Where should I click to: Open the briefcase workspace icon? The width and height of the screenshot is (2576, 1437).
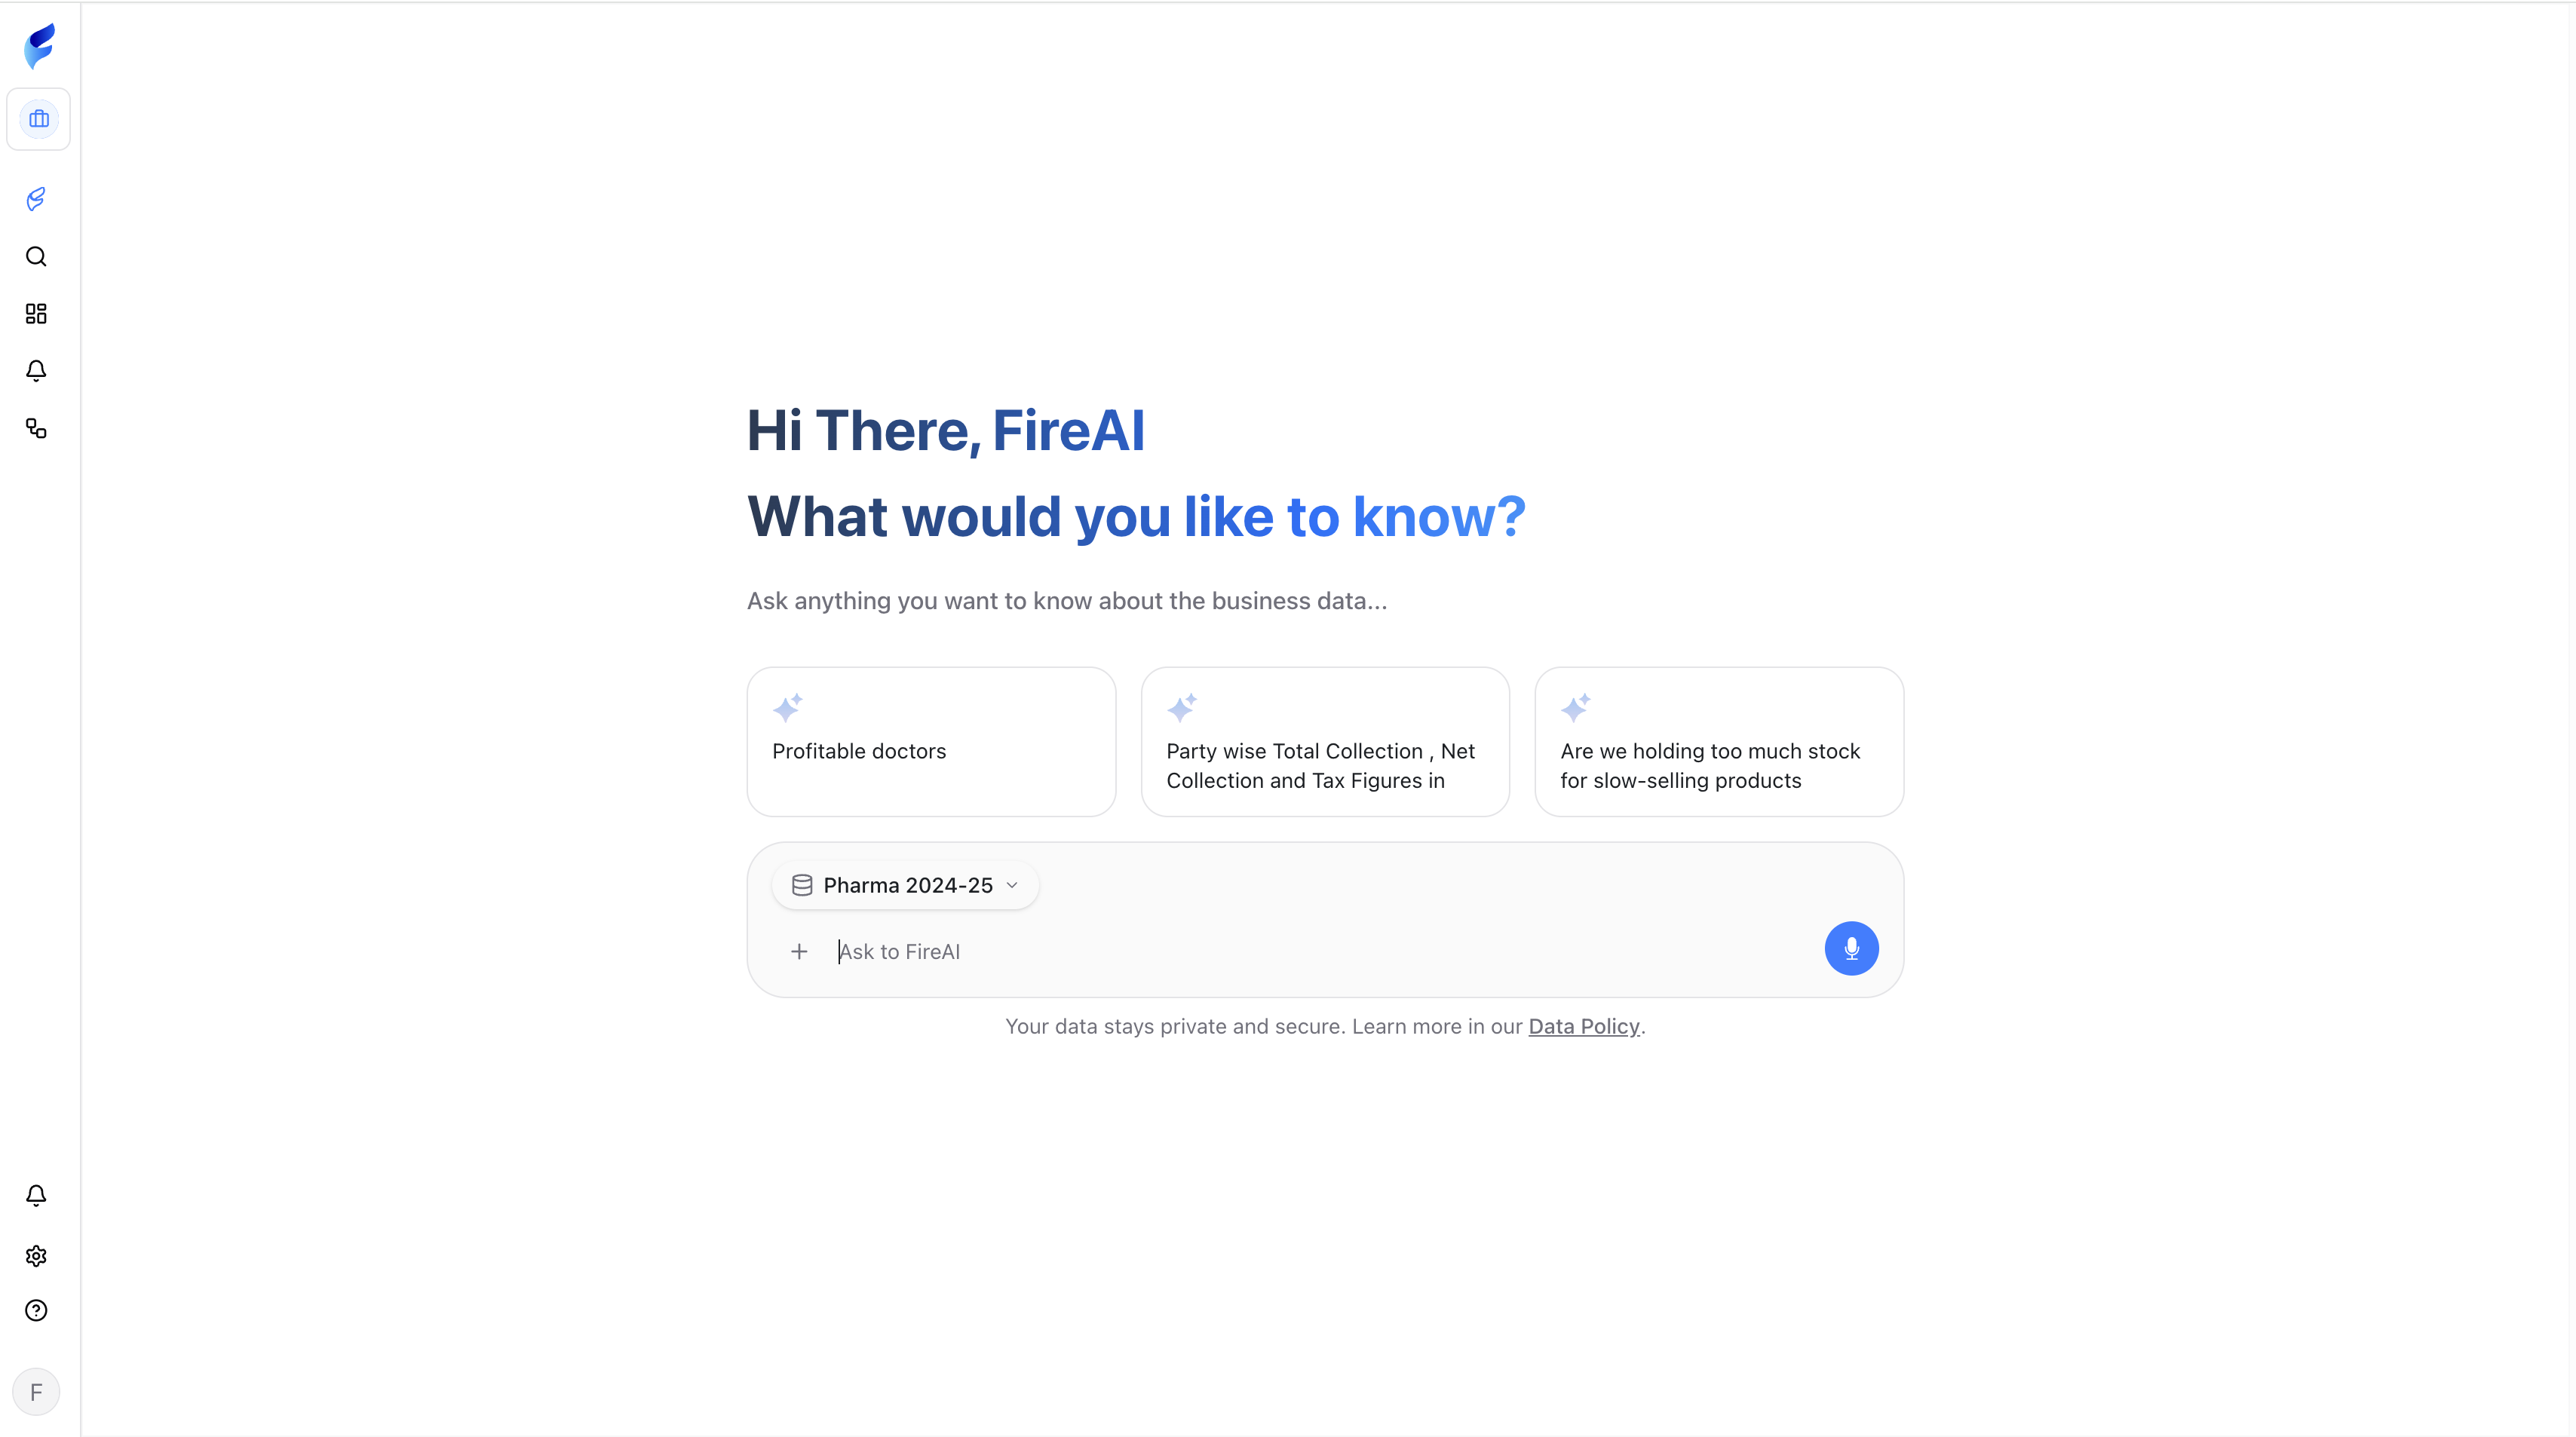[x=39, y=119]
